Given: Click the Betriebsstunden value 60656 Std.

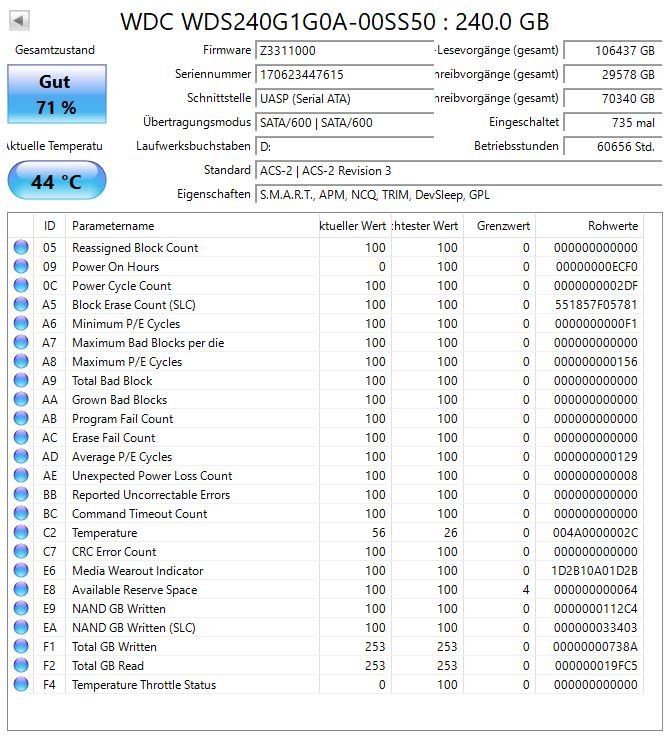Looking at the screenshot, I should tap(613, 147).
